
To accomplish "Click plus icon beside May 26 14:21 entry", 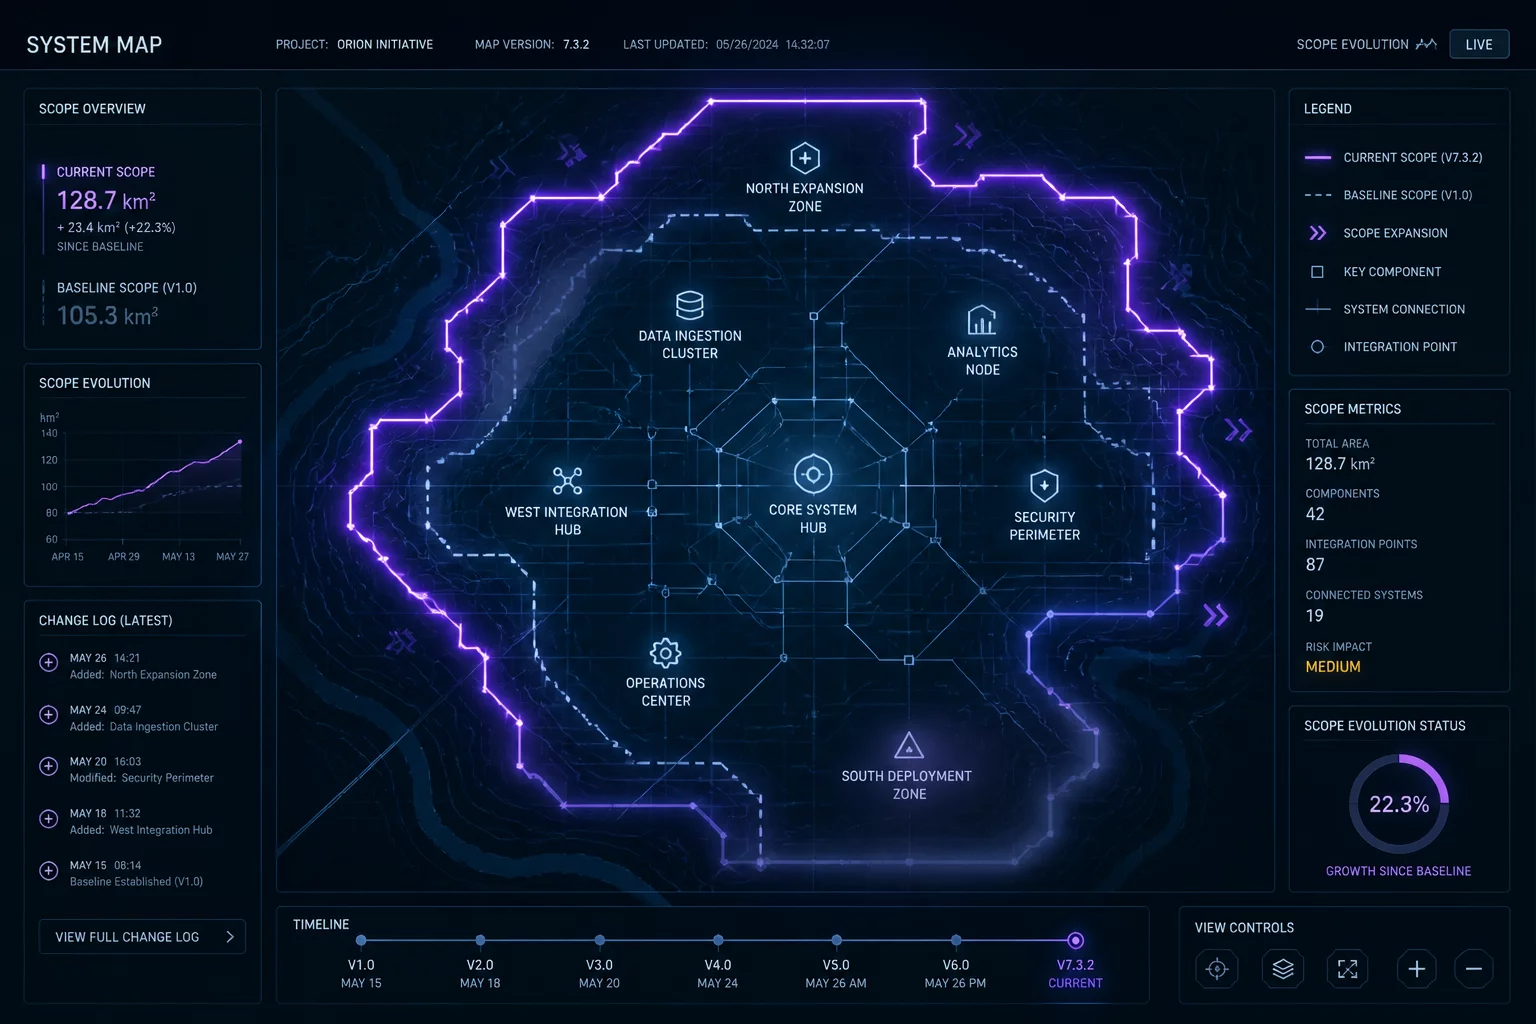I will 48,662.
